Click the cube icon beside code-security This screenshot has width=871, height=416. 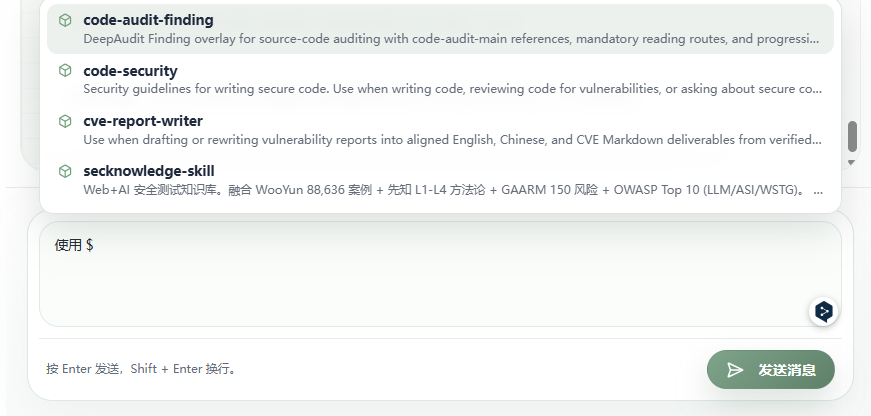(x=65, y=71)
